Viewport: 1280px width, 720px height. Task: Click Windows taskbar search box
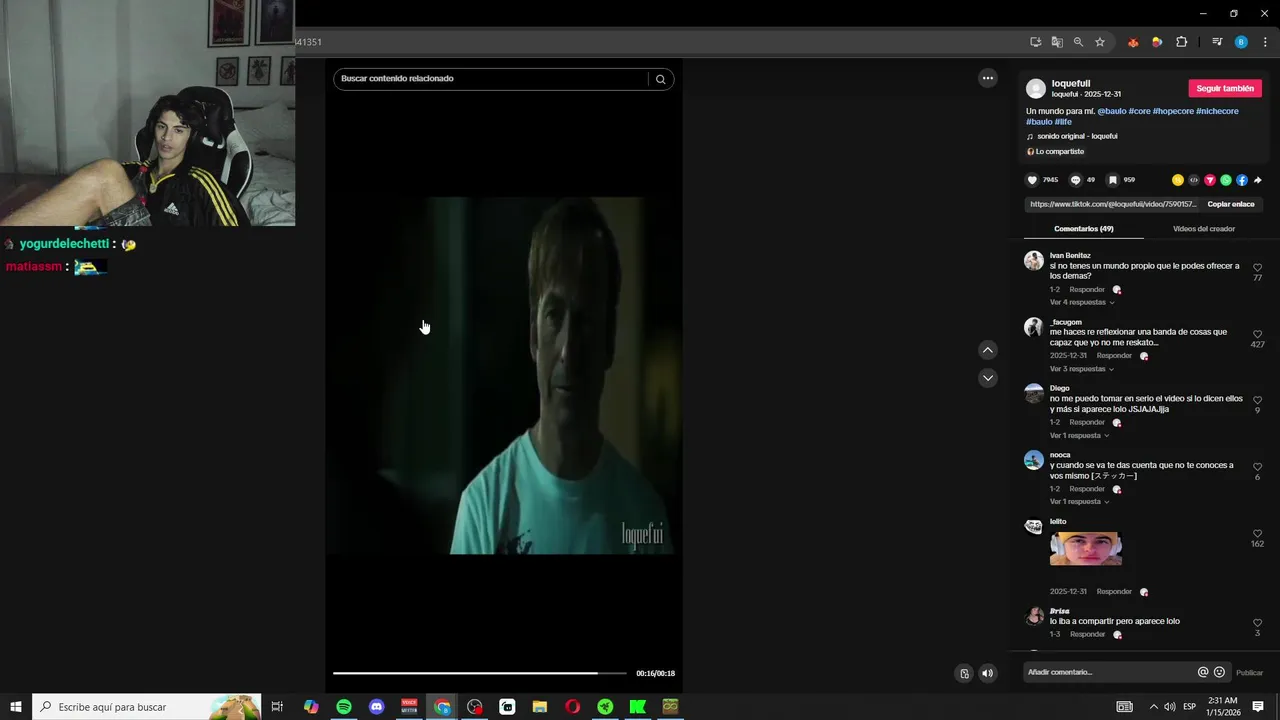[x=147, y=707]
